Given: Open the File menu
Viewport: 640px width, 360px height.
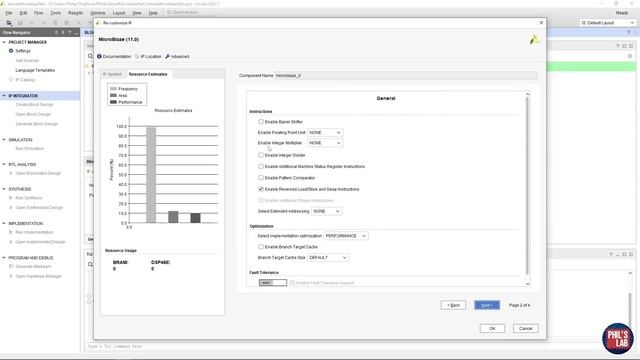Looking at the screenshot, I should pyautogui.click(x=9, y=13).
